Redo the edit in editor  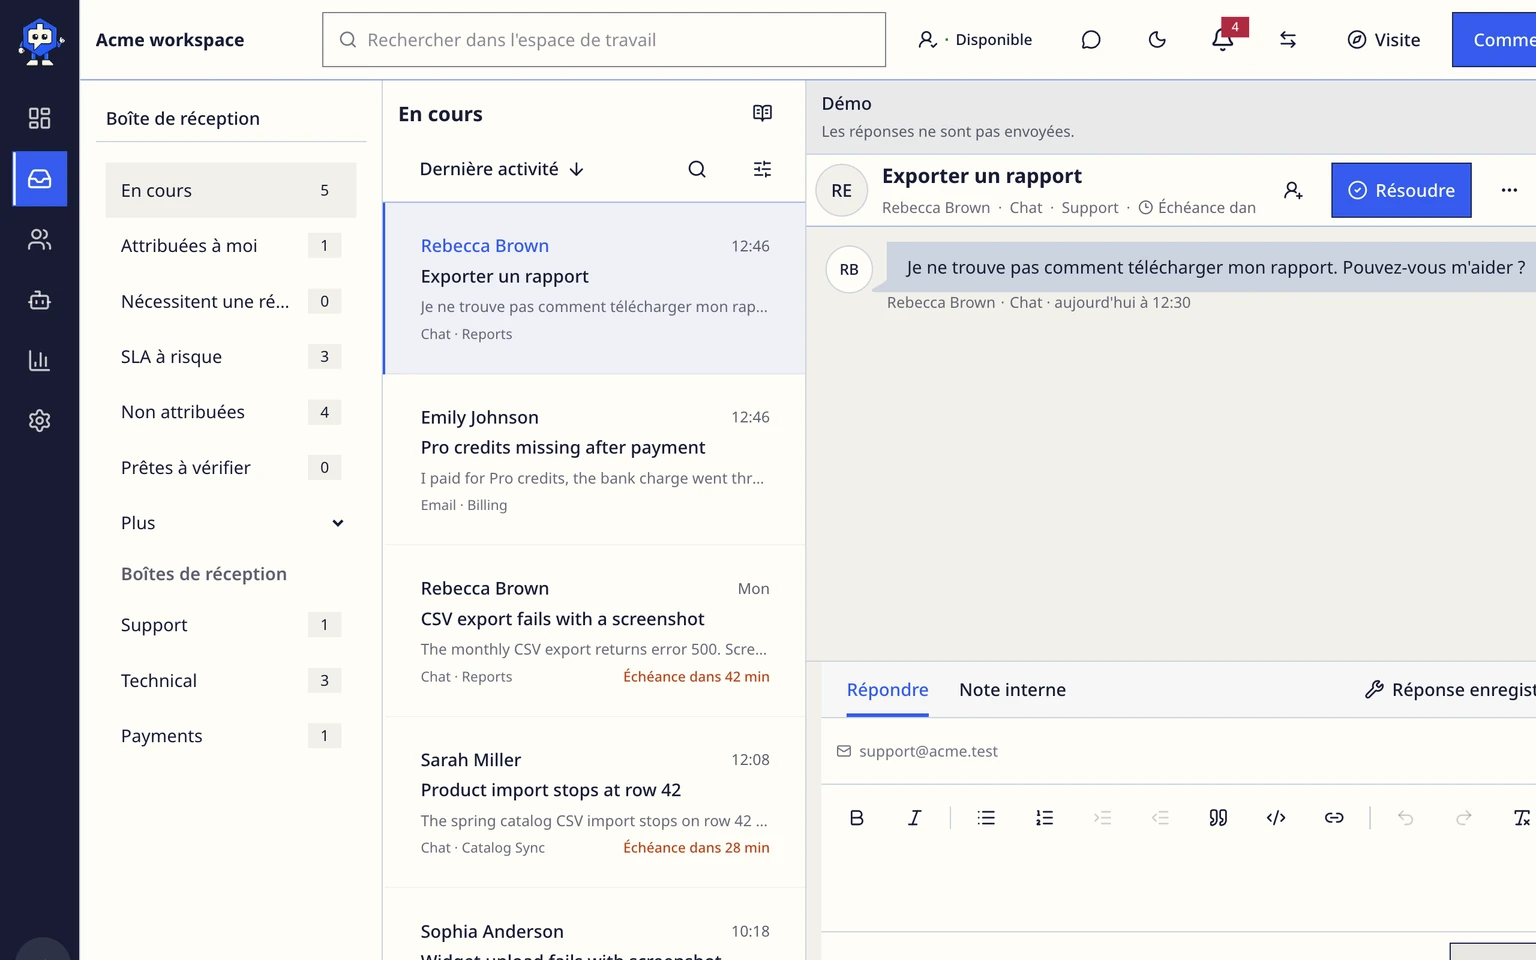coord(1464,818)
